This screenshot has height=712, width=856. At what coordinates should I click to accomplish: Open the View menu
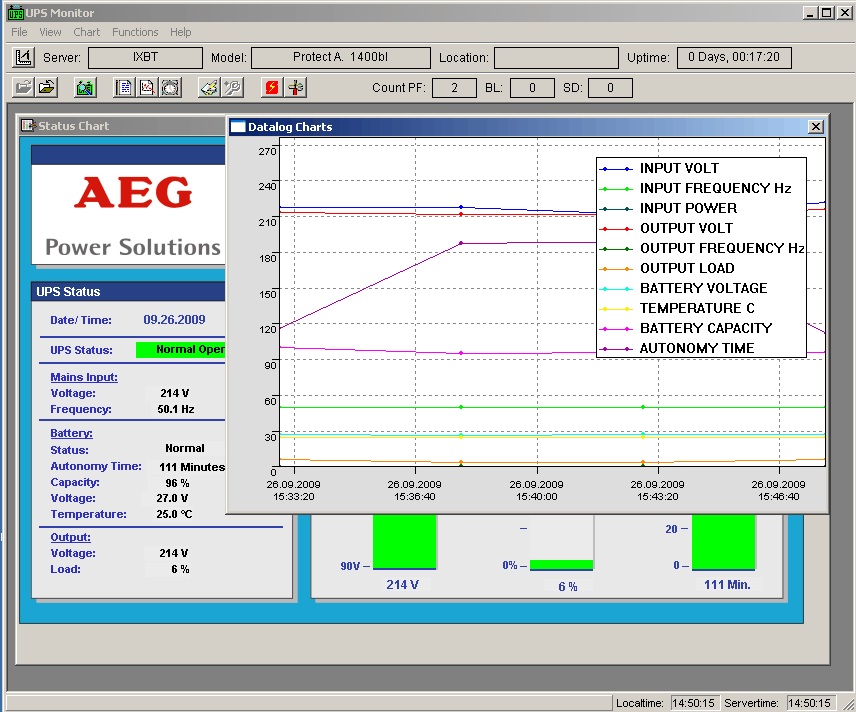click(x=50, y=32)
